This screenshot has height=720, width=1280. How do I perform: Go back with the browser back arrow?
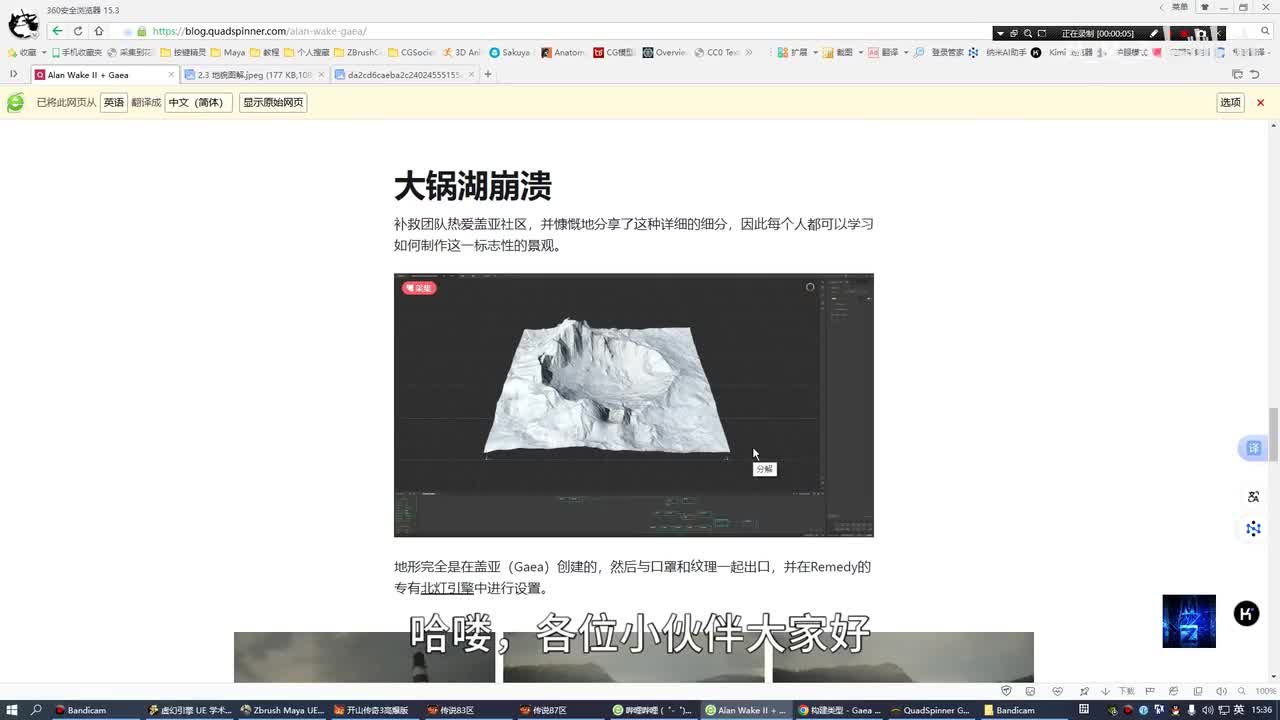[x=57, y=31]
